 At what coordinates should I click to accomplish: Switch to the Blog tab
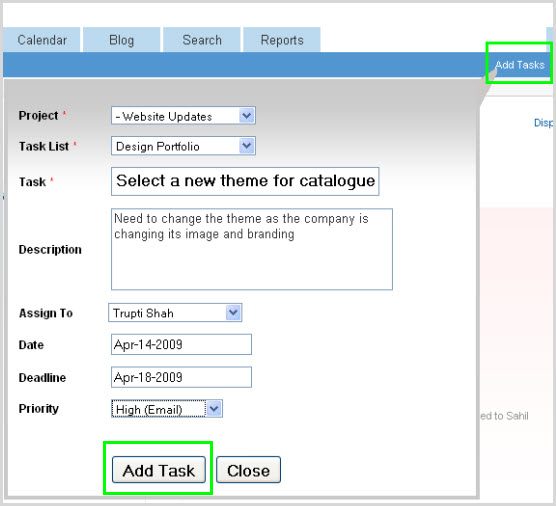(122, 40)
